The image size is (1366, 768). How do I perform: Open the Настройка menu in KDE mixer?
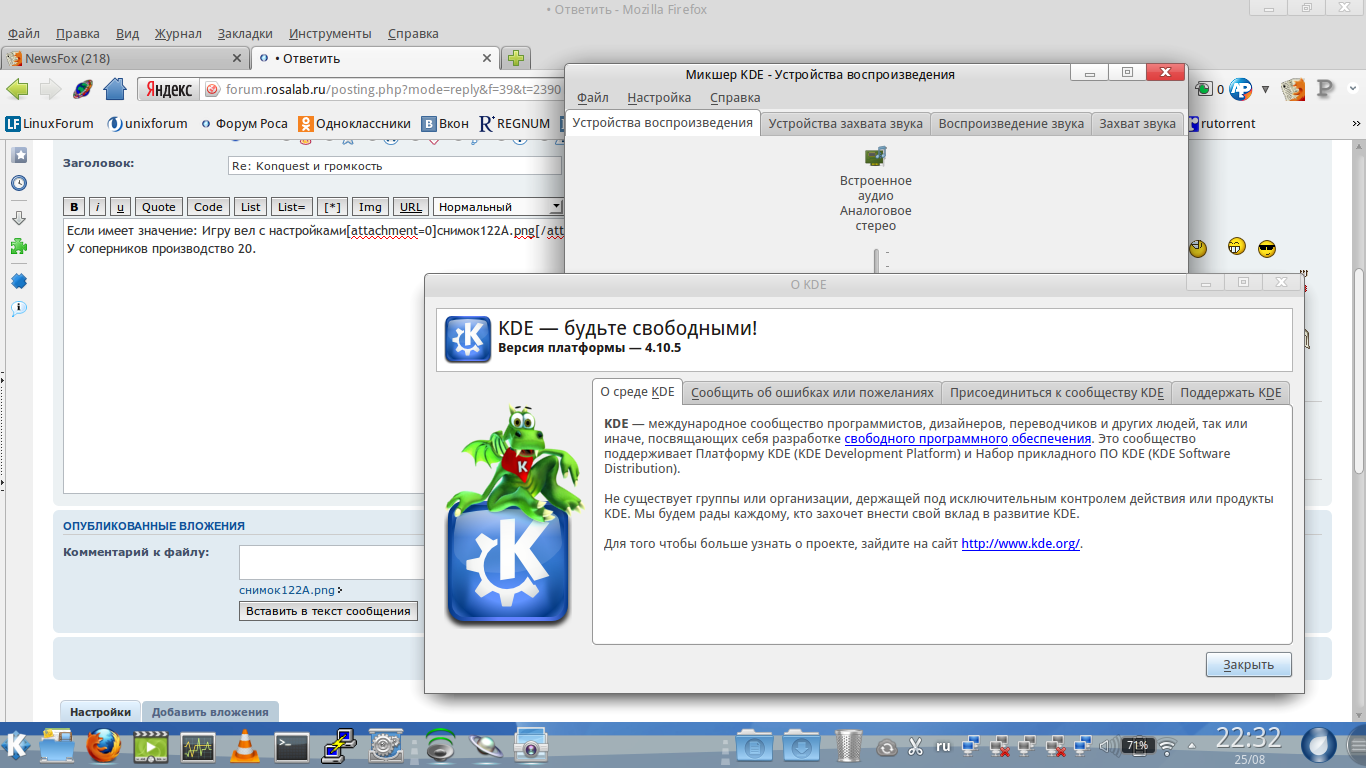pyautogui.click(x=659, y=98)
